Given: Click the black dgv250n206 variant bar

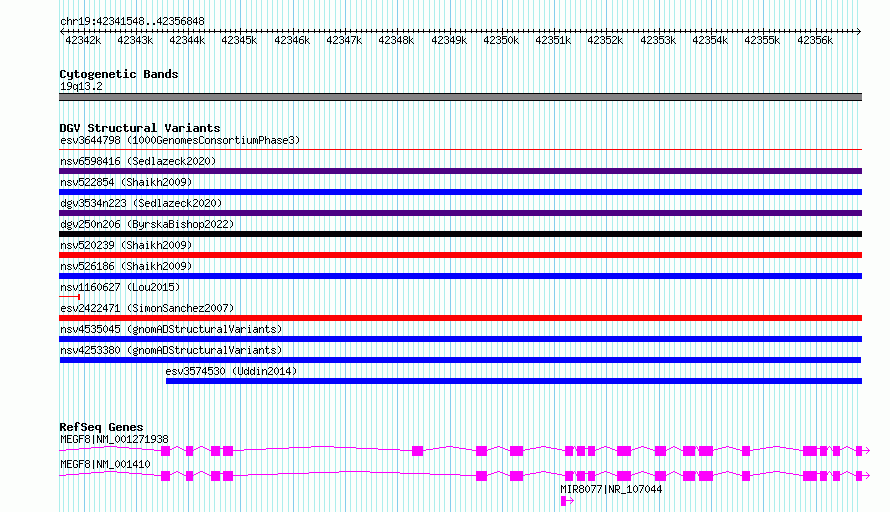Looking at the screenshot, I should [460, 234].
